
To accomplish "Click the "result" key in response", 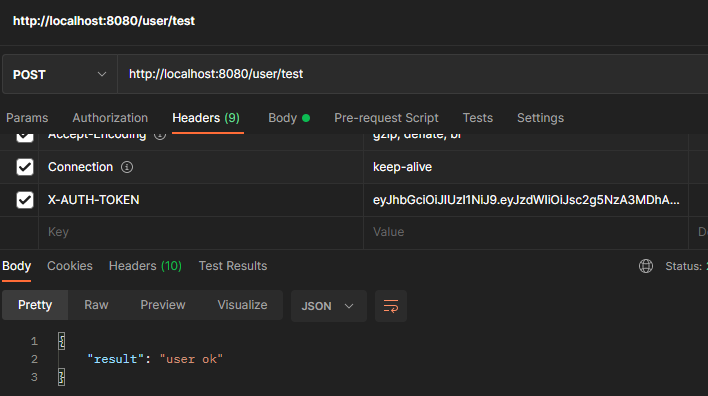I will tap(116, 359).
